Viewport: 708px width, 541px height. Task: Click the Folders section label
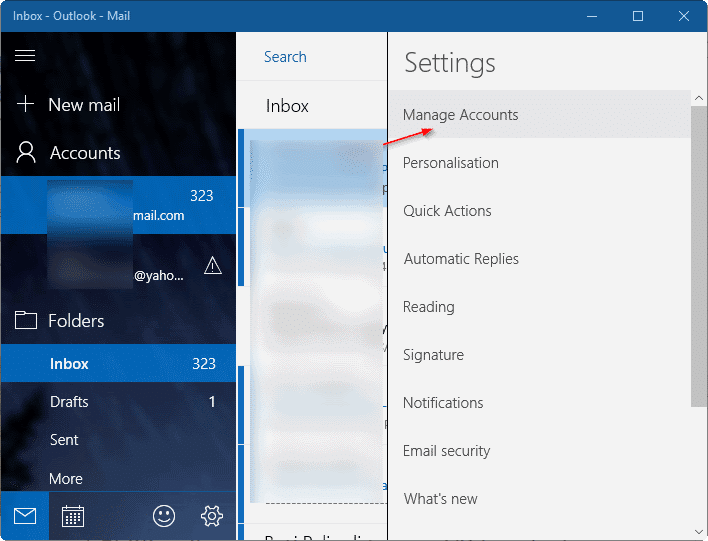[76, 321]
